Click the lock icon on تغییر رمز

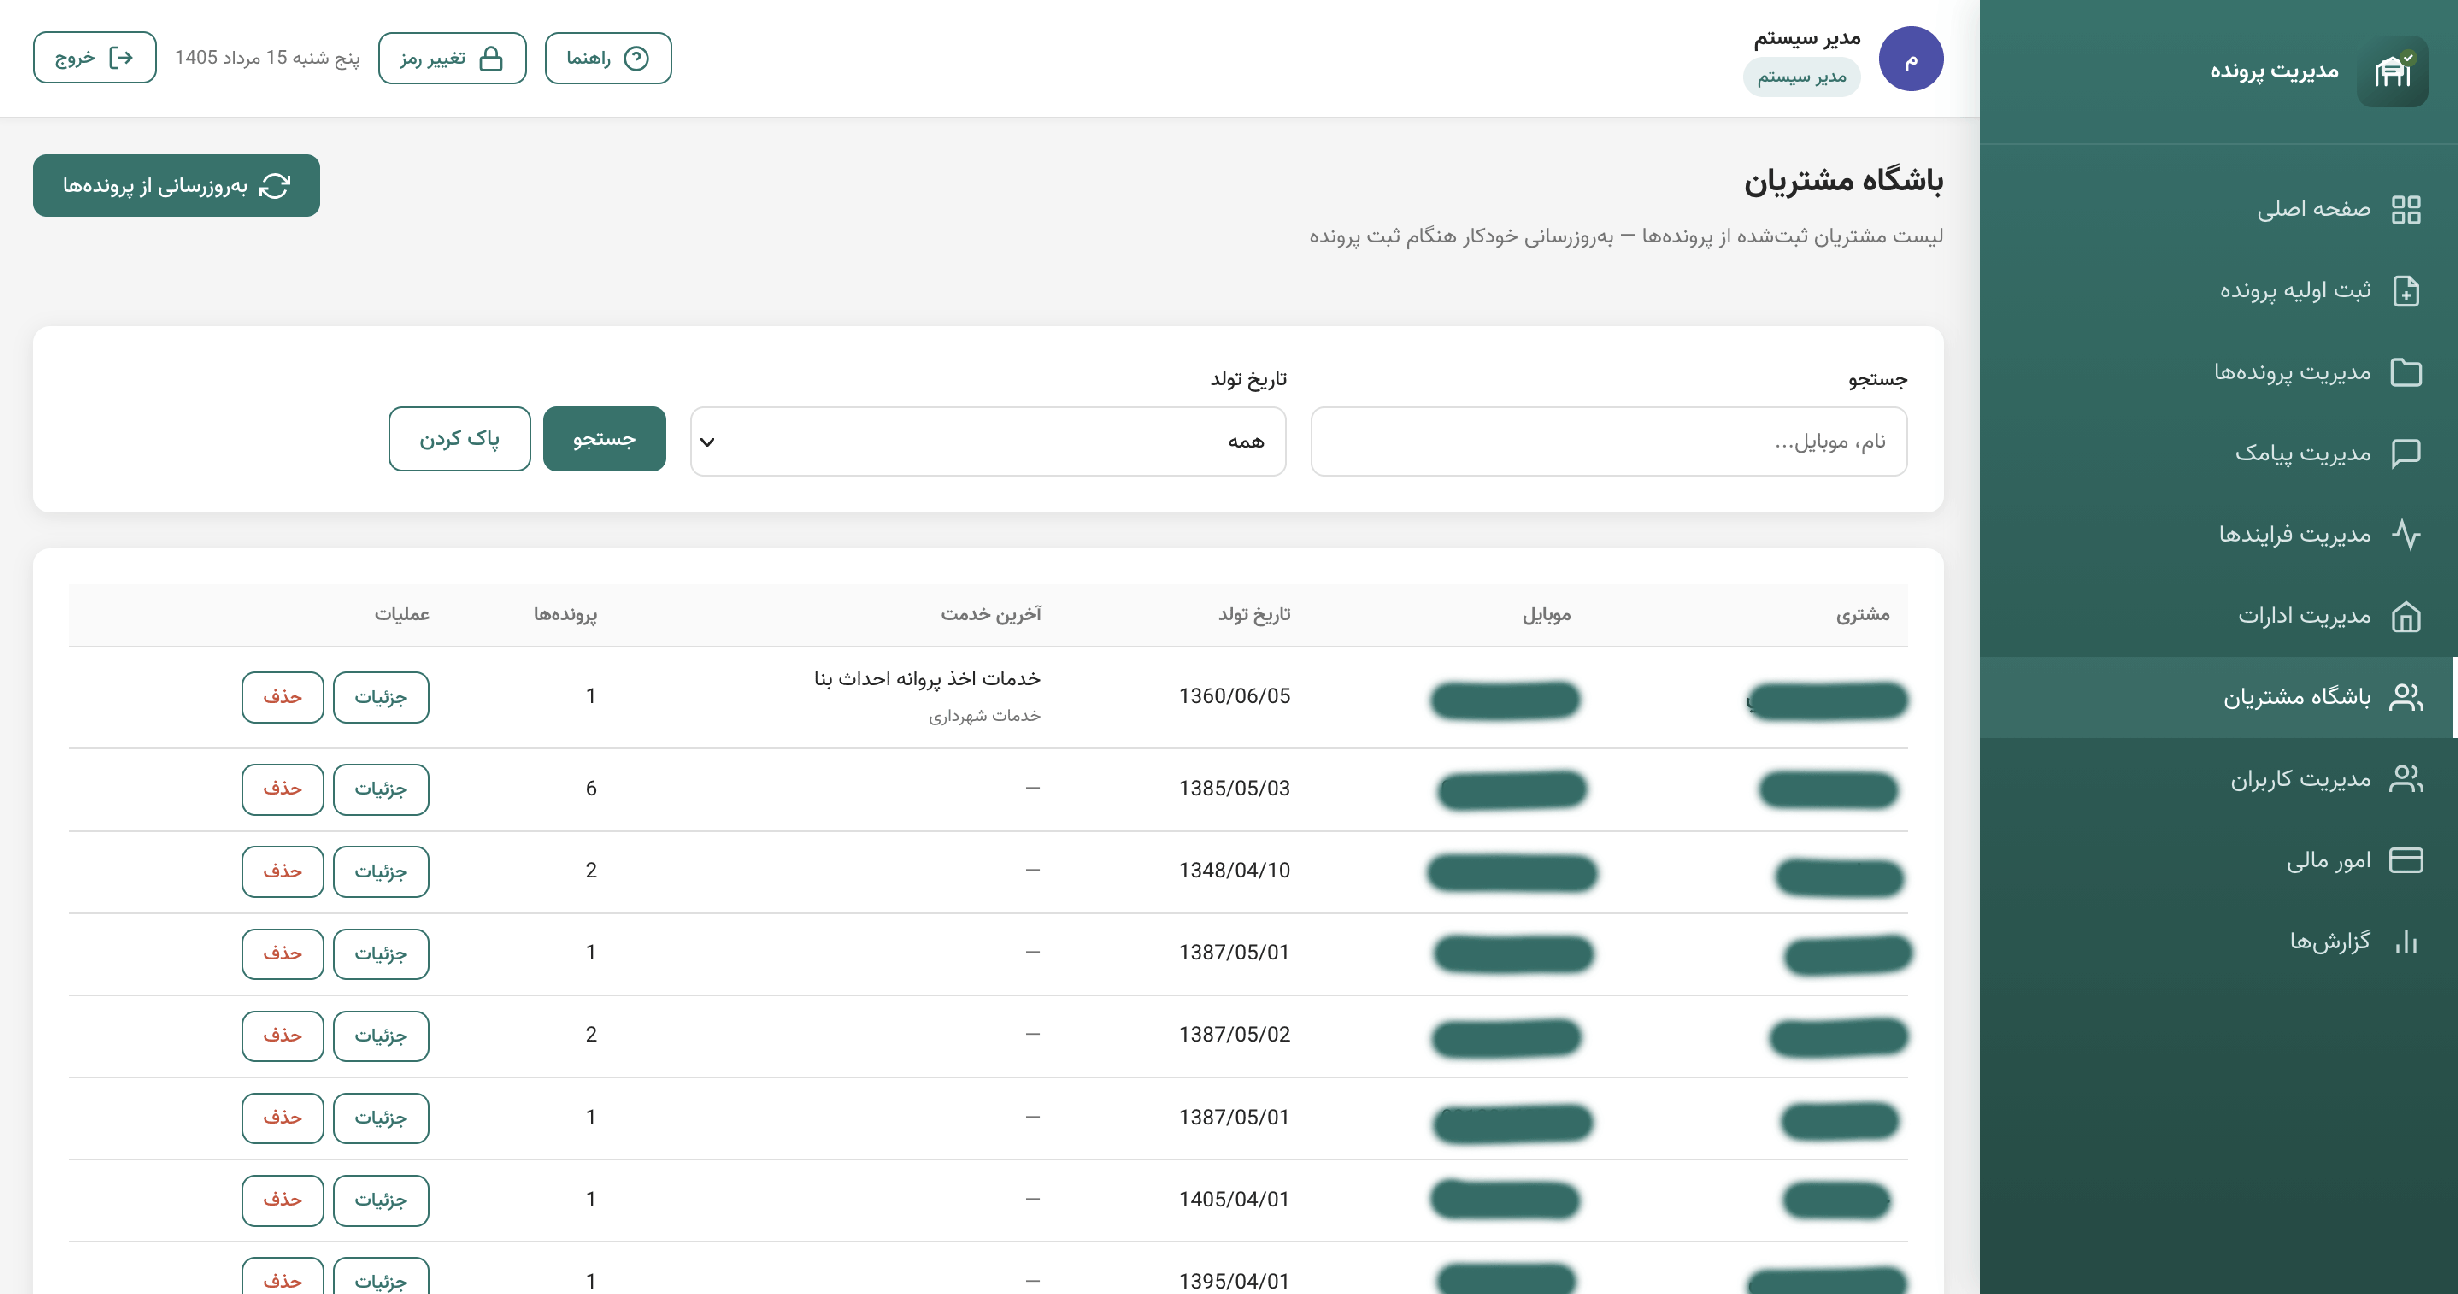pos(491,58)
